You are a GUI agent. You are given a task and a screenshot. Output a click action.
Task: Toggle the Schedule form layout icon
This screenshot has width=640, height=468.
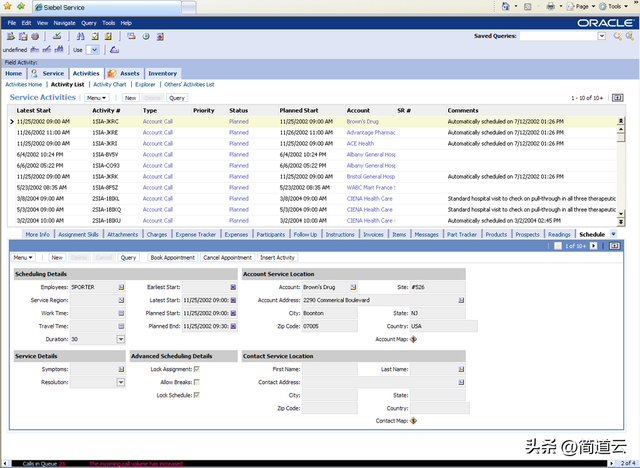pyautogui.click(x=615, y=246)
